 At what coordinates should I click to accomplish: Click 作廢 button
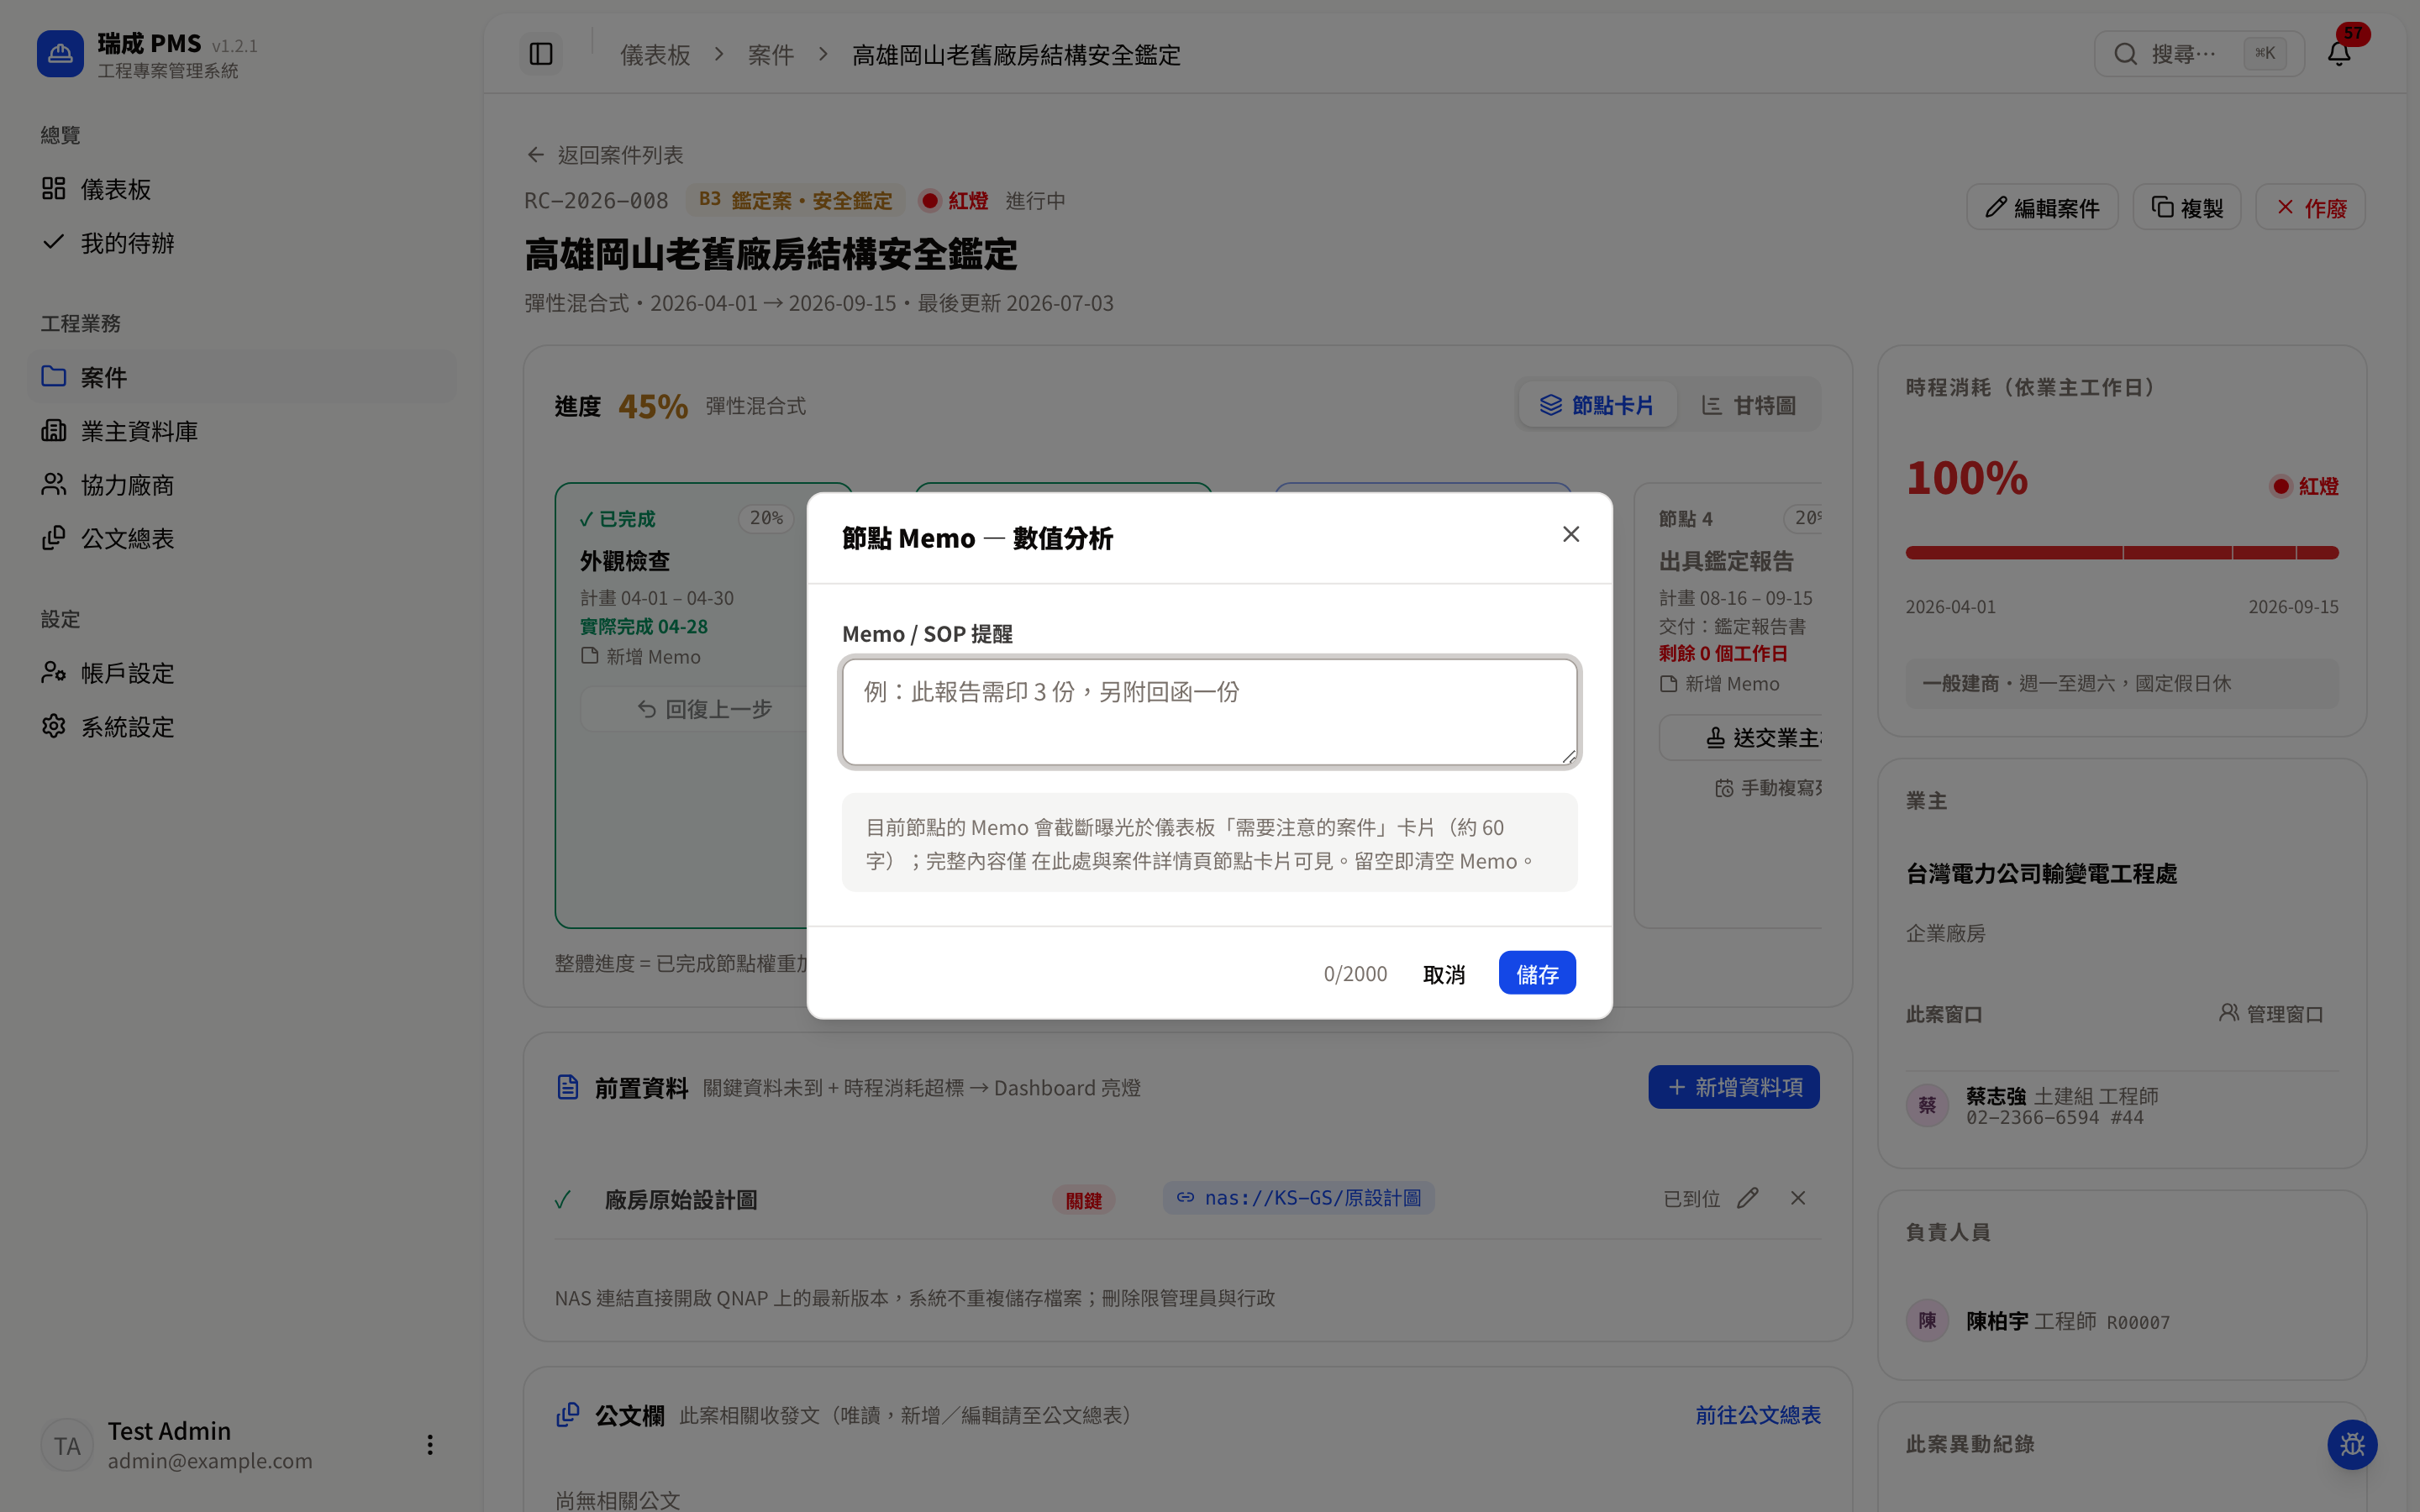coord(2310,207)
